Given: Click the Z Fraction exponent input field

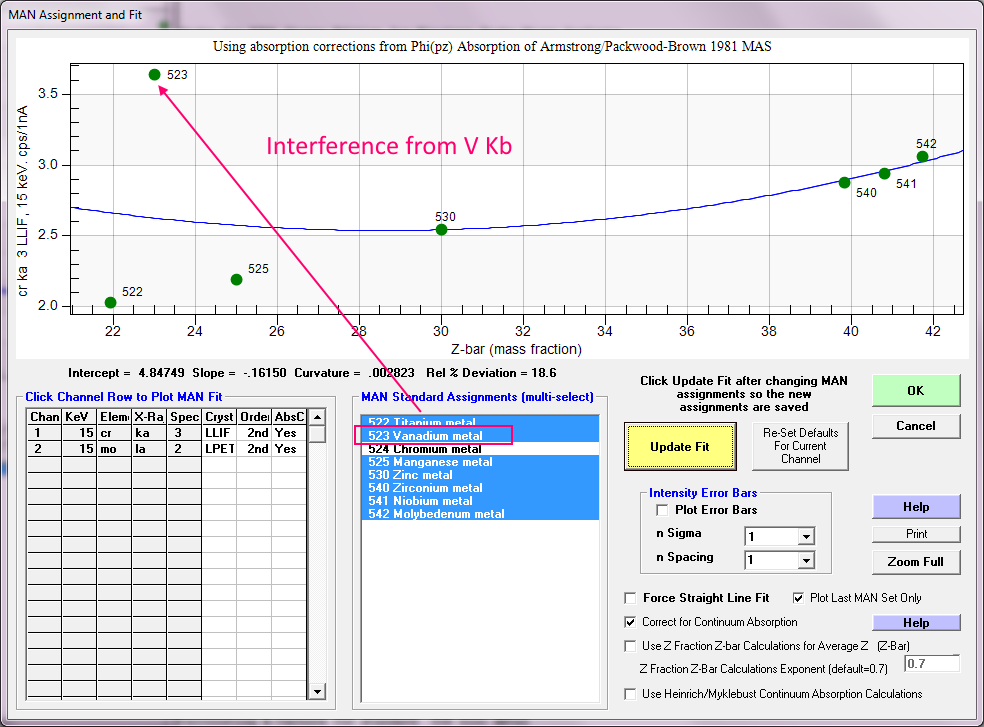Looking at the screenshot, I should pyautogui.click(x=931, y=664).
